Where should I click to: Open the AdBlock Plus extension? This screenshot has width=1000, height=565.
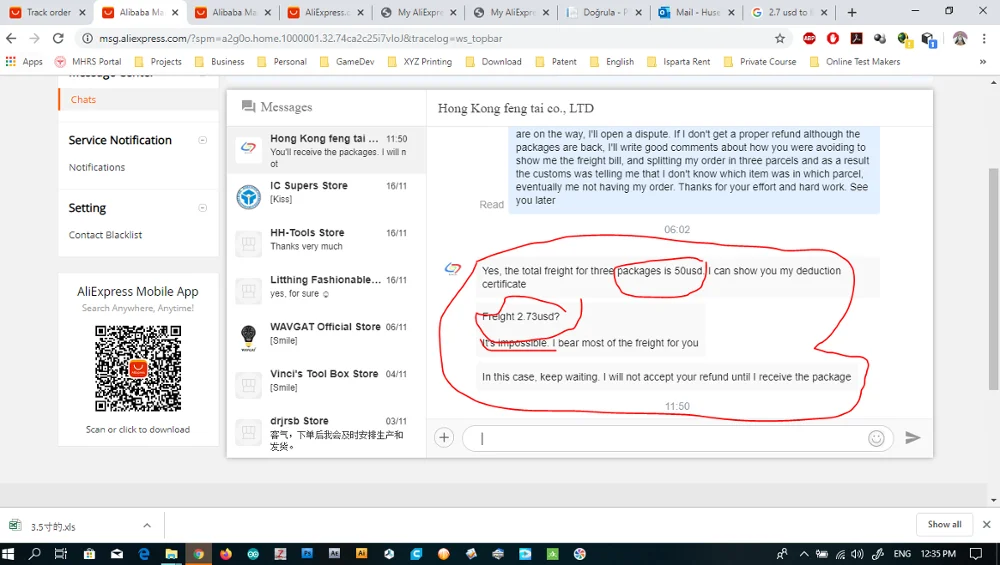click(809, 38)
